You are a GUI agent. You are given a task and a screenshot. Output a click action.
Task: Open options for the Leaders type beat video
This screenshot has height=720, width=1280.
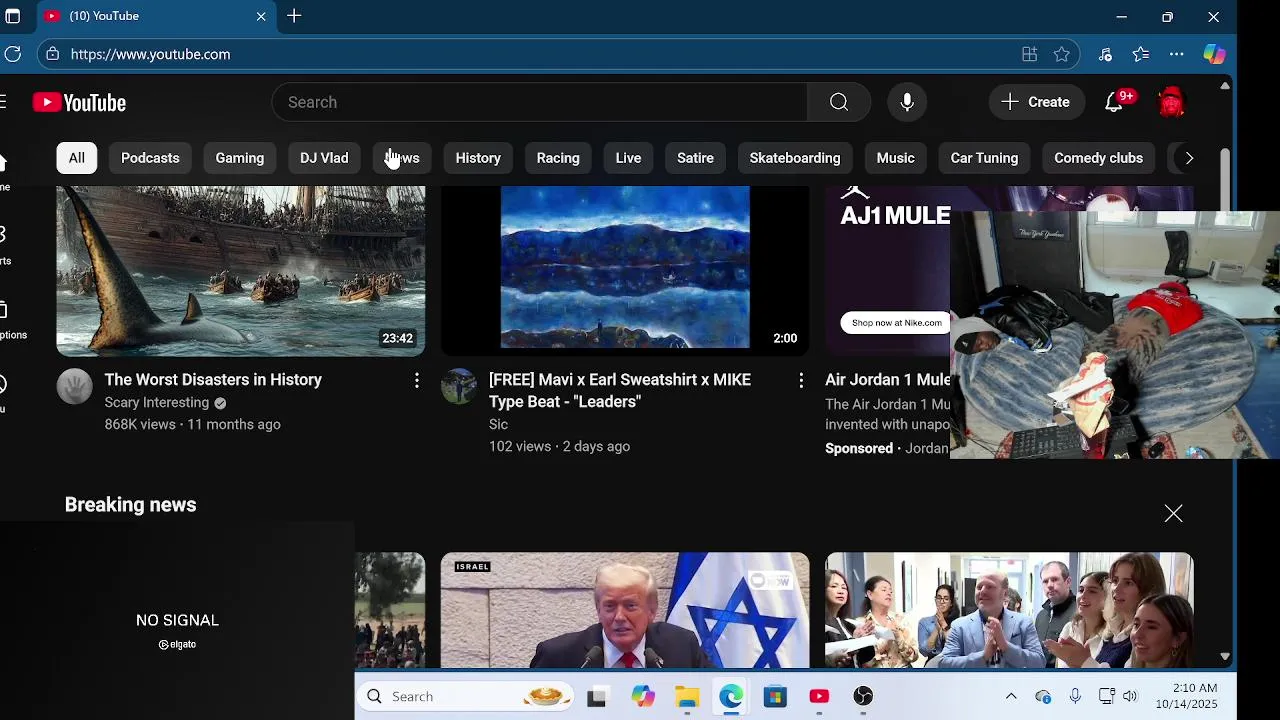(x=801, y=380)
